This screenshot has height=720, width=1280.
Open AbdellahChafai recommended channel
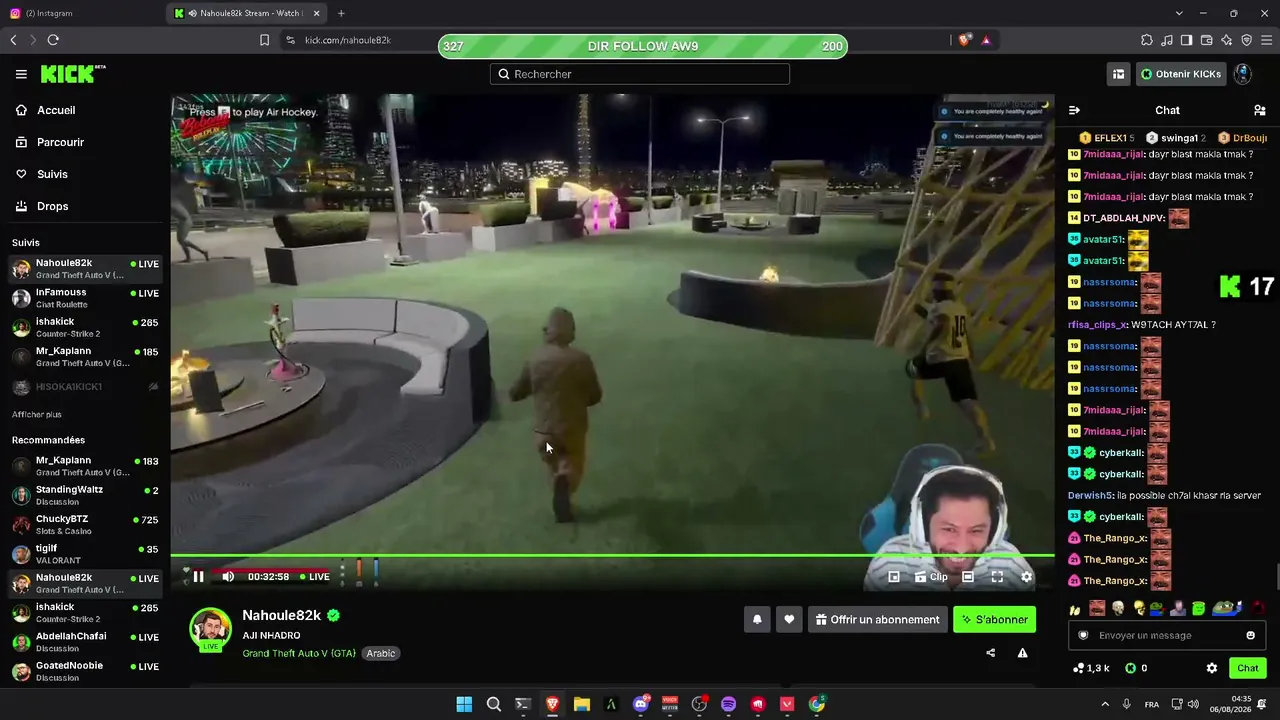[85, 641]
